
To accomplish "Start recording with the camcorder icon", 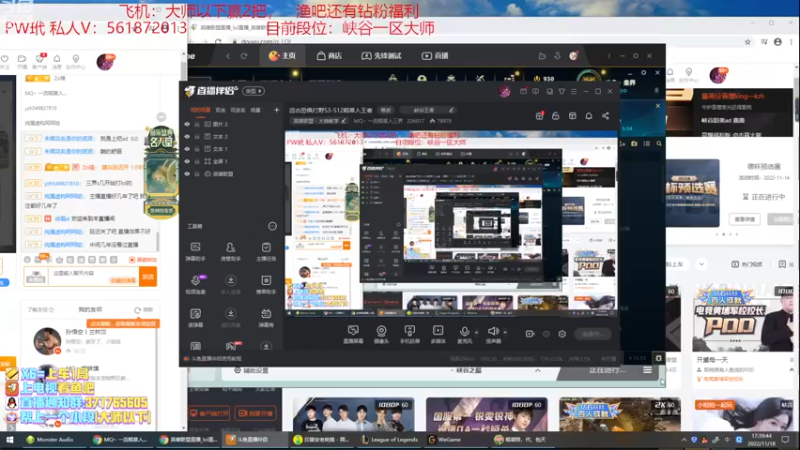I will click(530, 334).
